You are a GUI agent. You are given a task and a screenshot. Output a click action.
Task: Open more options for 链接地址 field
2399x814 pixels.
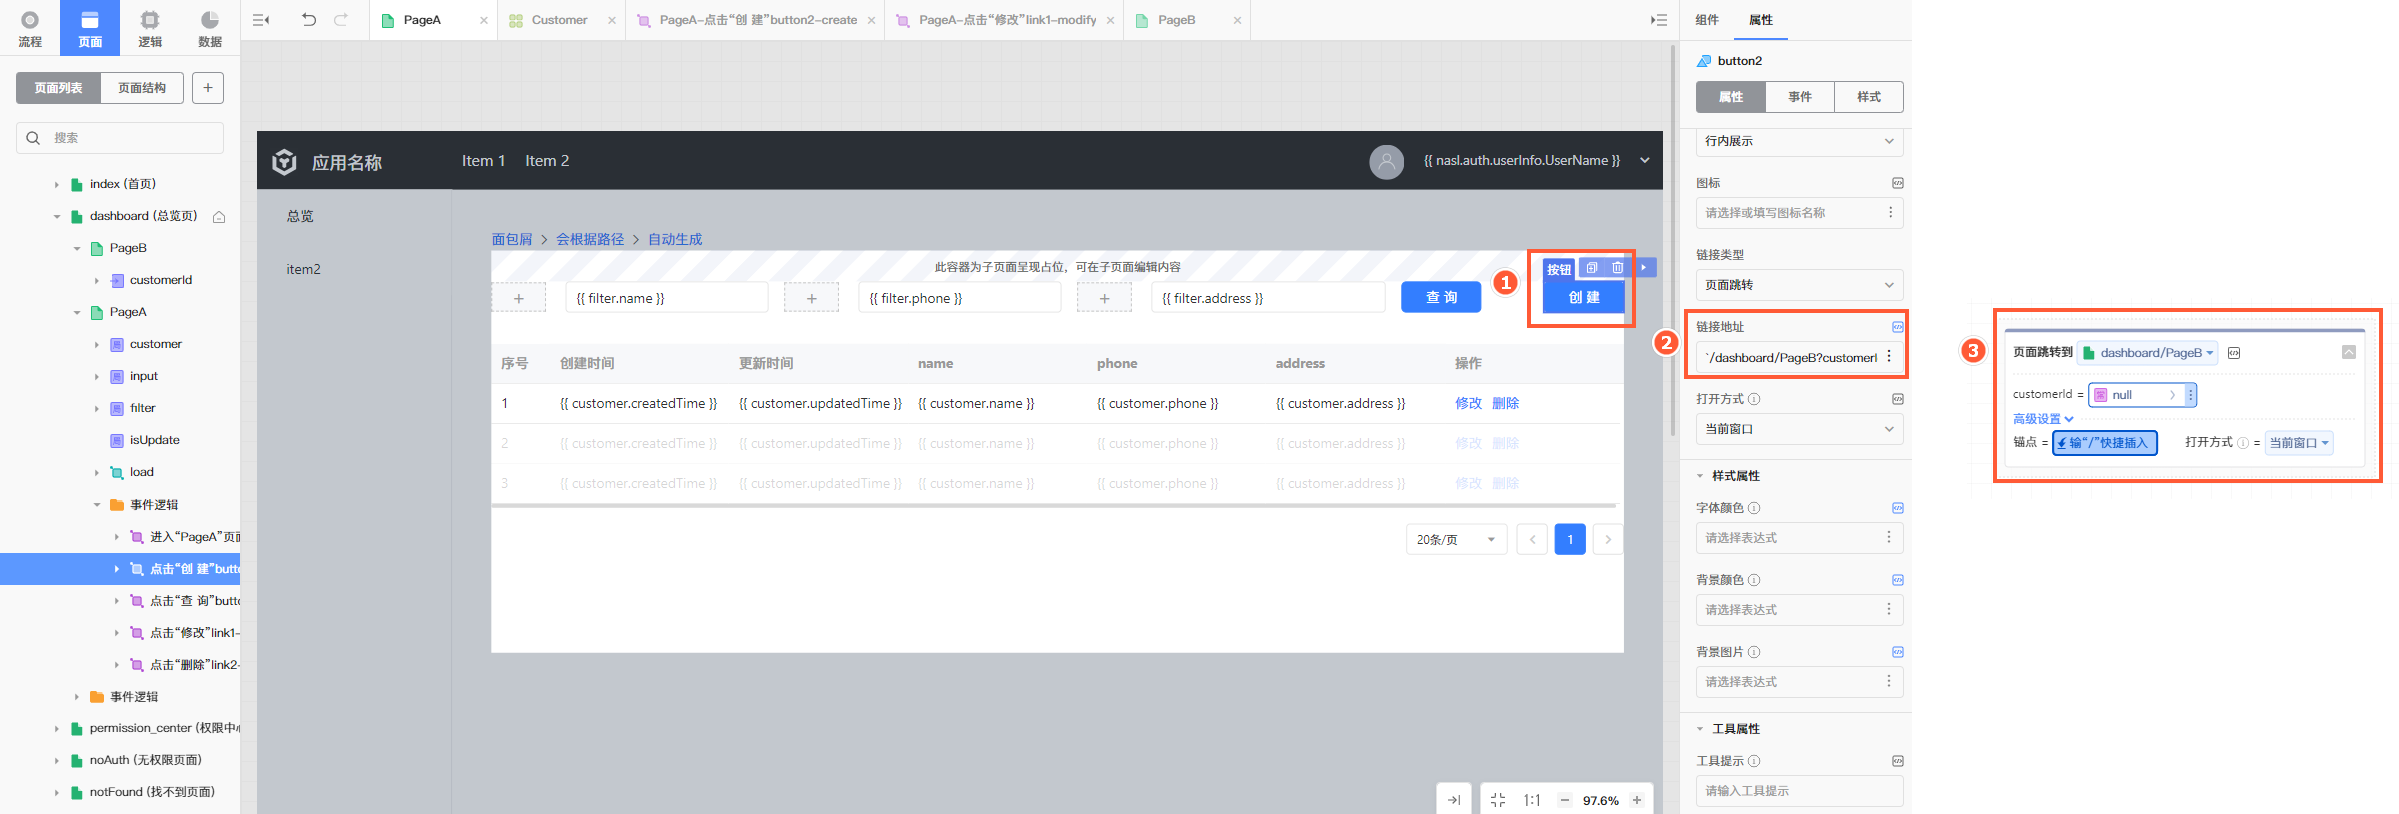(1889, 357)
